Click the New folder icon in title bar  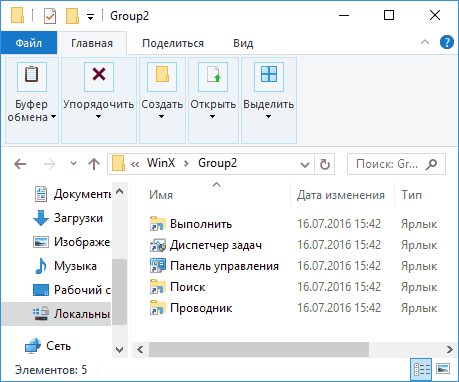tap(72, 16)
